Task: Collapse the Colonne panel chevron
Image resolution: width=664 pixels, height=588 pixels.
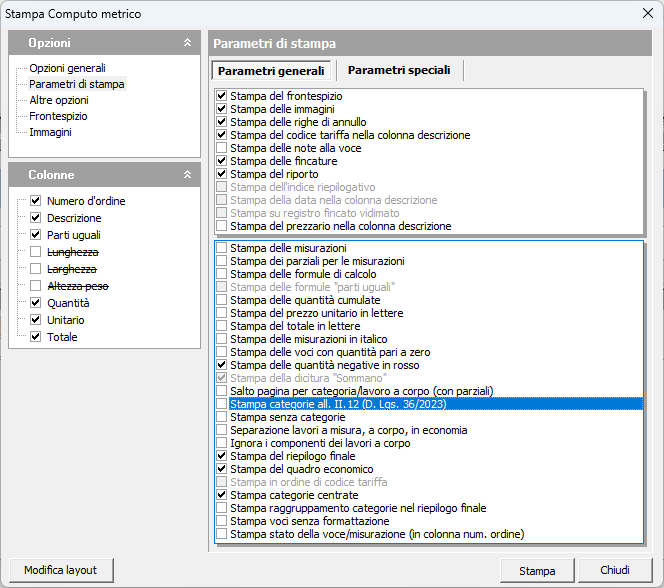Action: pyautogui.click(x=187, y=175)
